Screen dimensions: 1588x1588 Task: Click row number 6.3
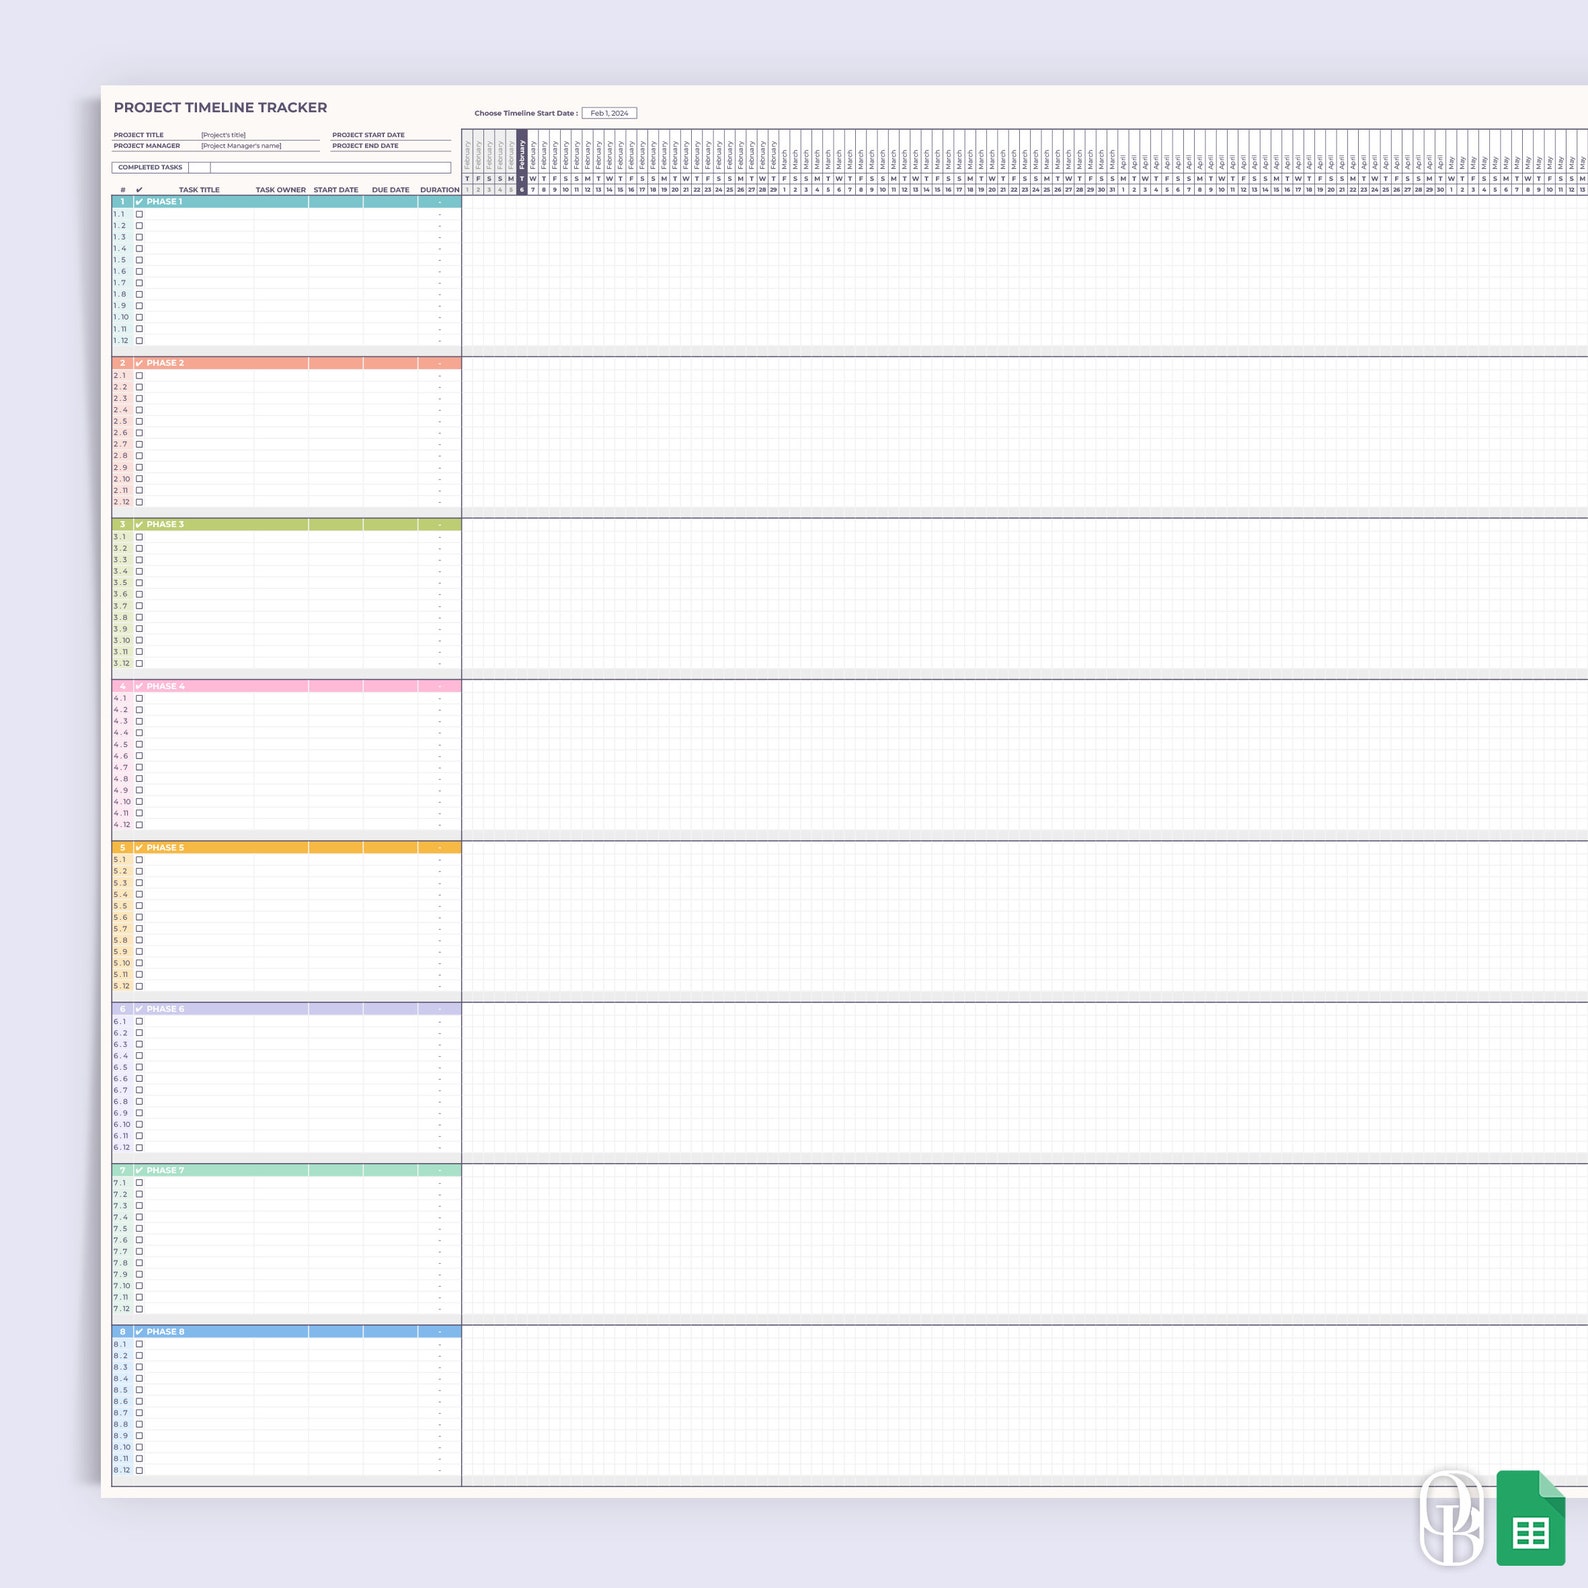click(121, 1044)
